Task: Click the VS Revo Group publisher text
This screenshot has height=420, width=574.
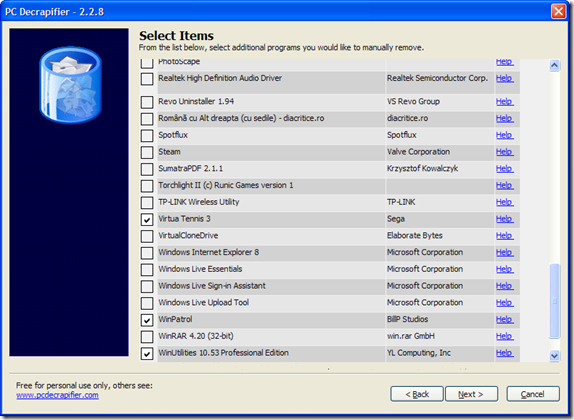Action: point(413,101)
